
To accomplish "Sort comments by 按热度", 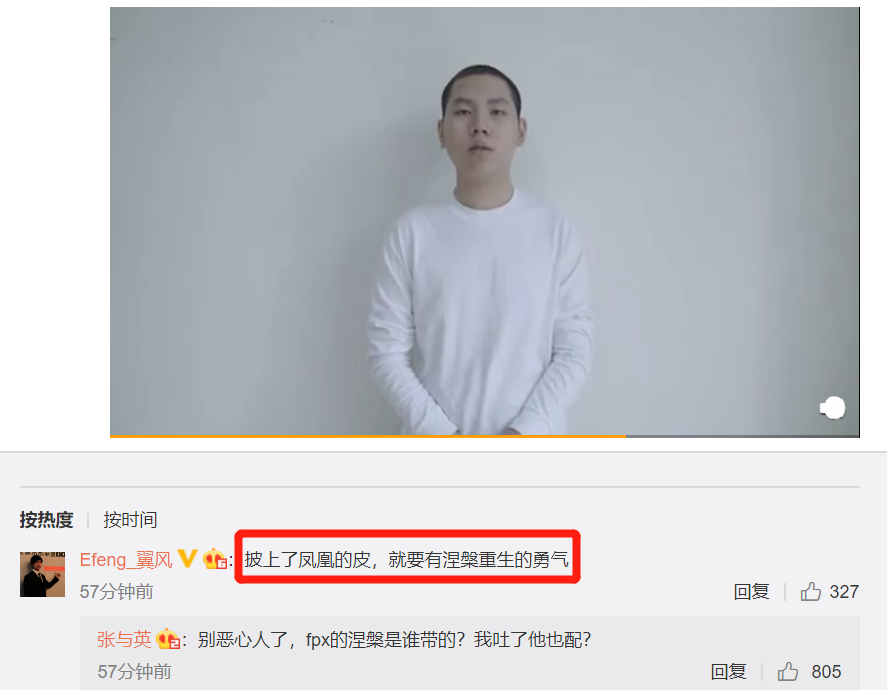I will coord(46,519).
